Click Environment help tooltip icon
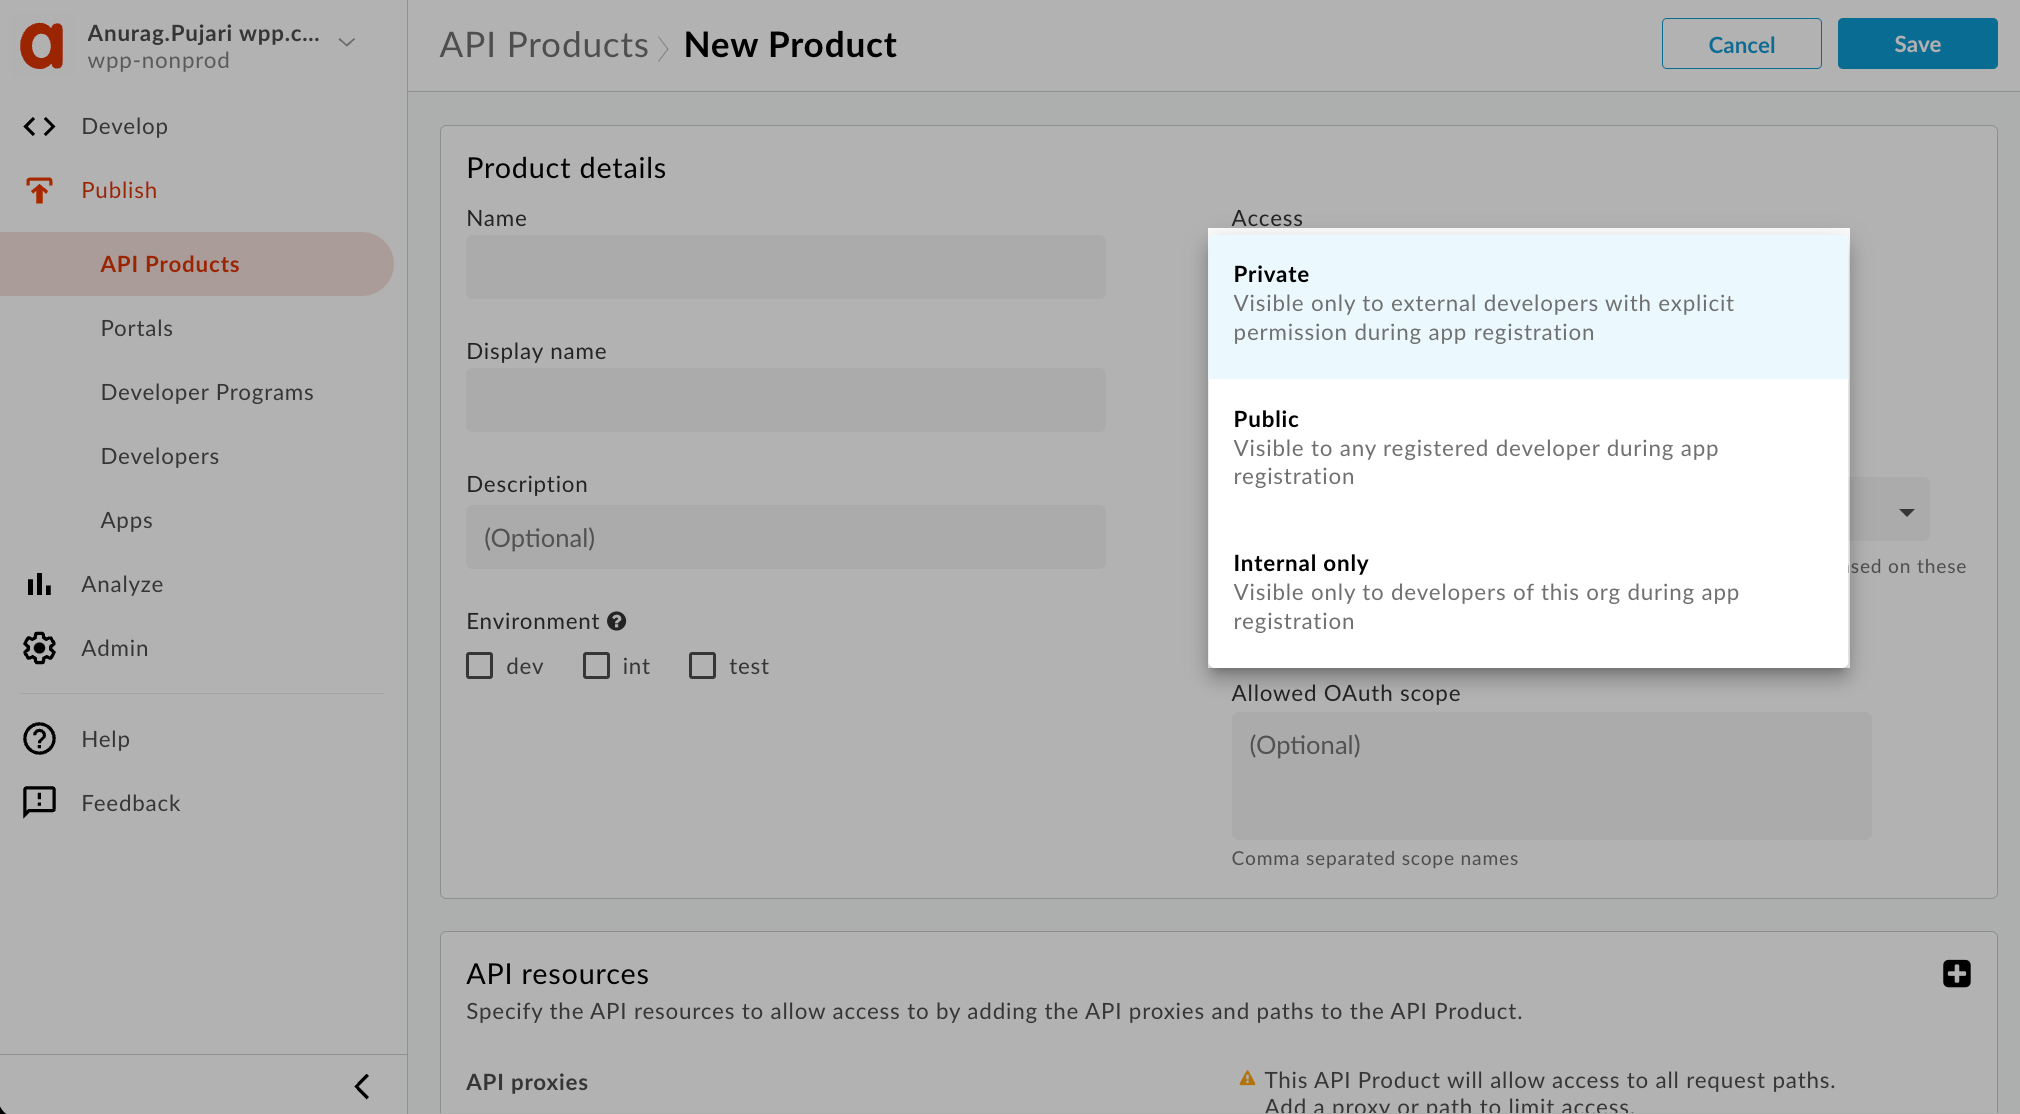The image size is (2020, 1114). coord(617,621)
